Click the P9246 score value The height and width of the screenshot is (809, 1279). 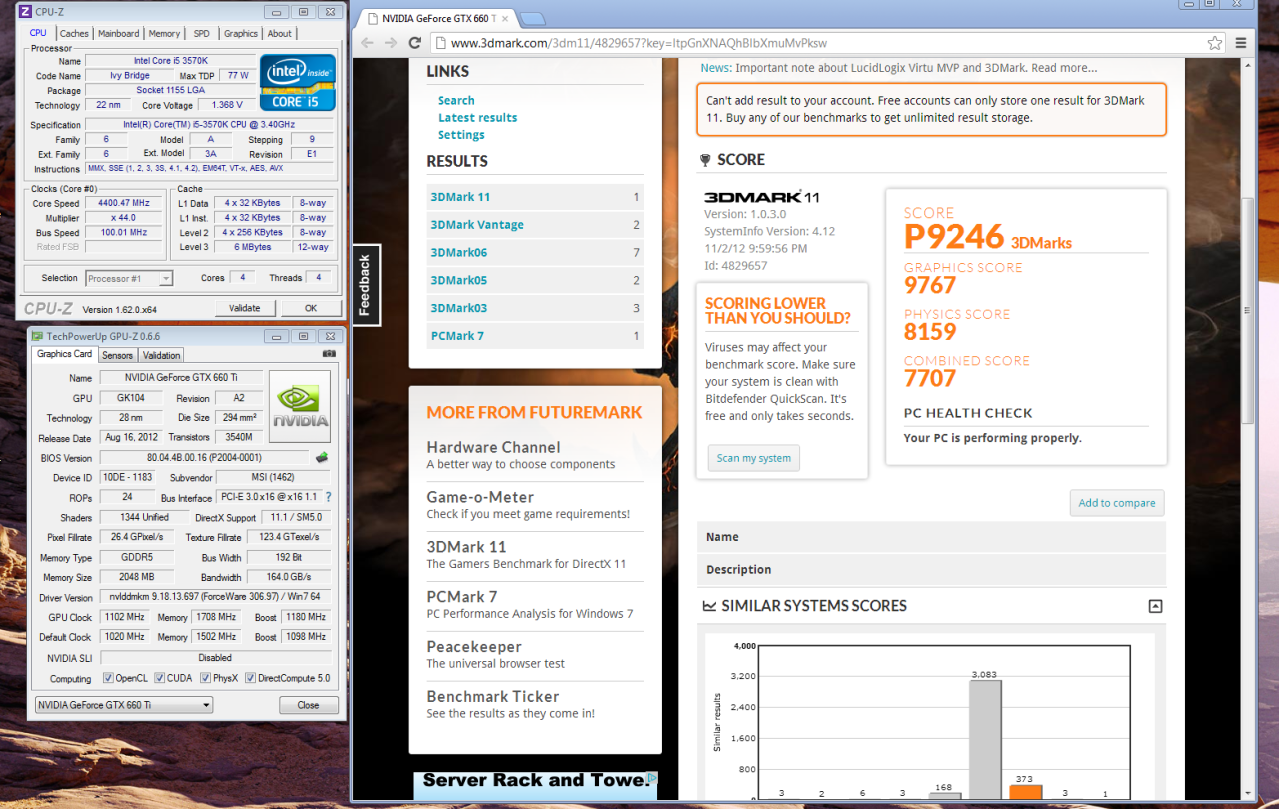954,237
